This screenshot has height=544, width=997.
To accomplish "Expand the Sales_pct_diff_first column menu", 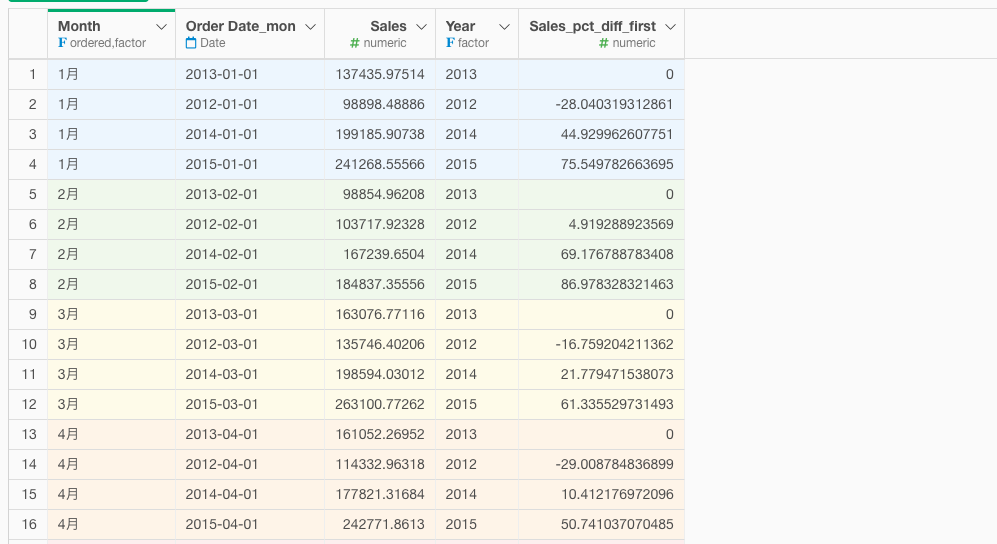I will pos(670,27).
